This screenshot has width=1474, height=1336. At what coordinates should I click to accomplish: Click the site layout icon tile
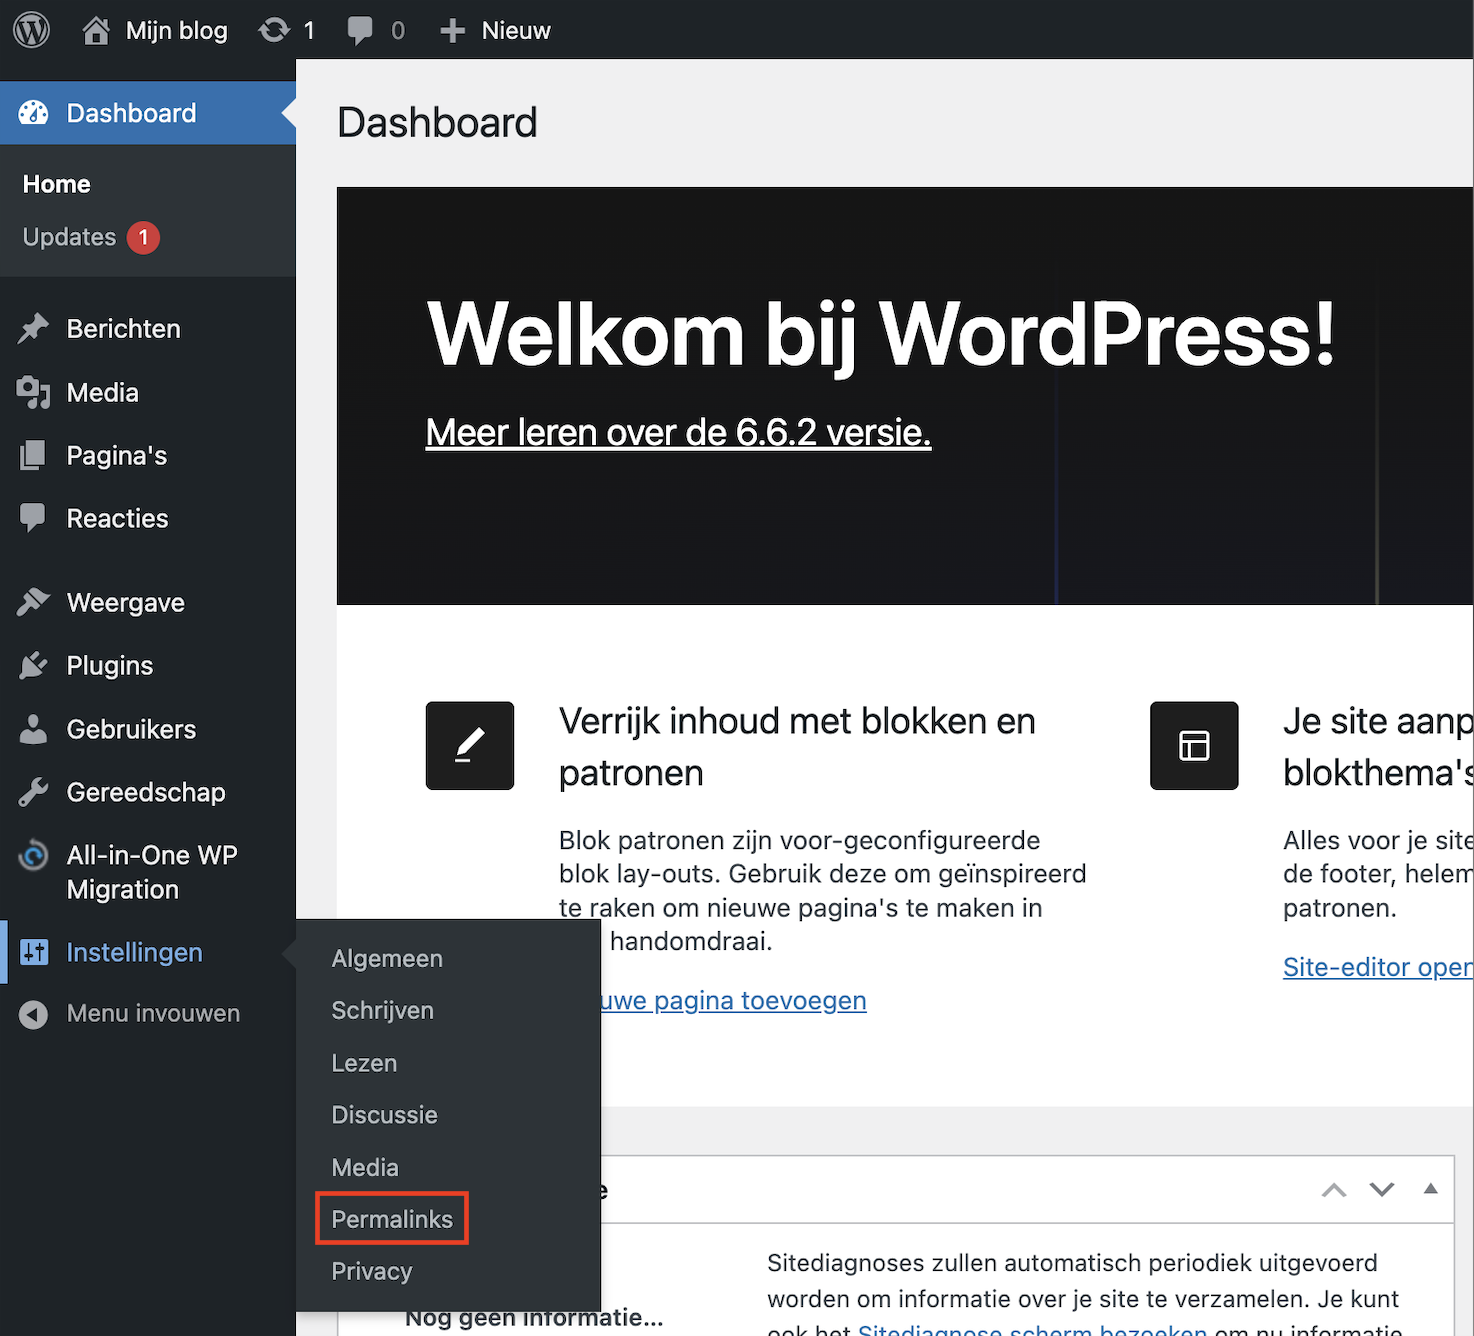(x=1194, y=746)
